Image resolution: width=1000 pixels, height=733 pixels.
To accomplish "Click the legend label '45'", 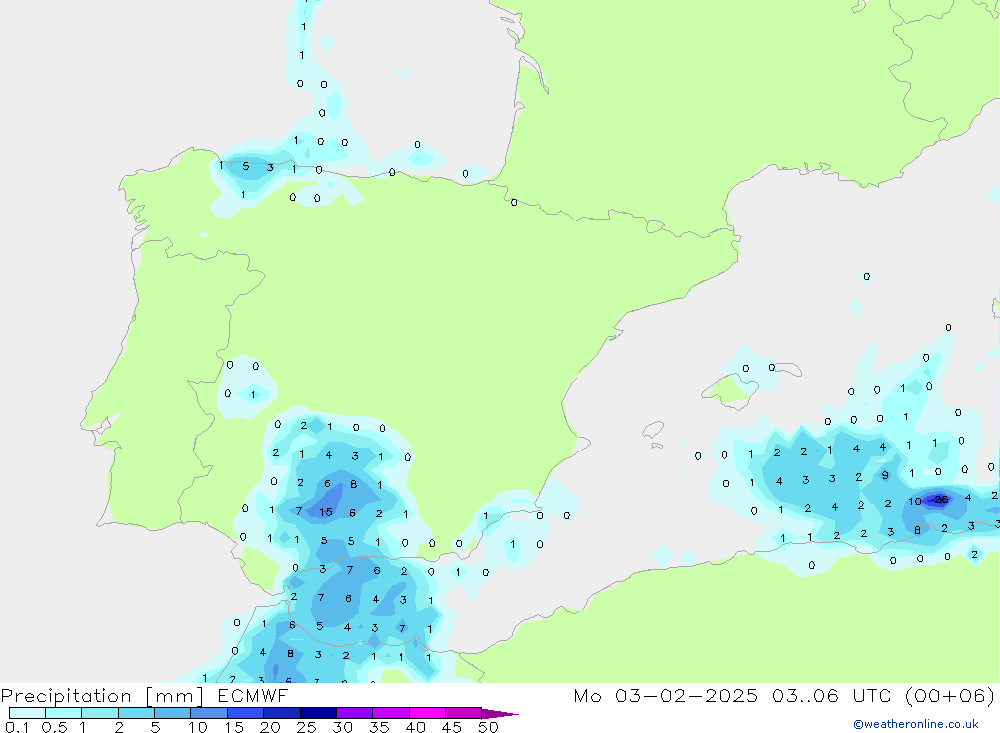I will pyautogui.click(x=452, y=727).
